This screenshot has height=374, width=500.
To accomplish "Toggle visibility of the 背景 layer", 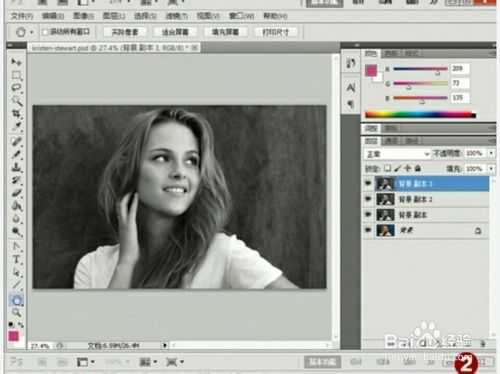I will [x=368, y=230].
